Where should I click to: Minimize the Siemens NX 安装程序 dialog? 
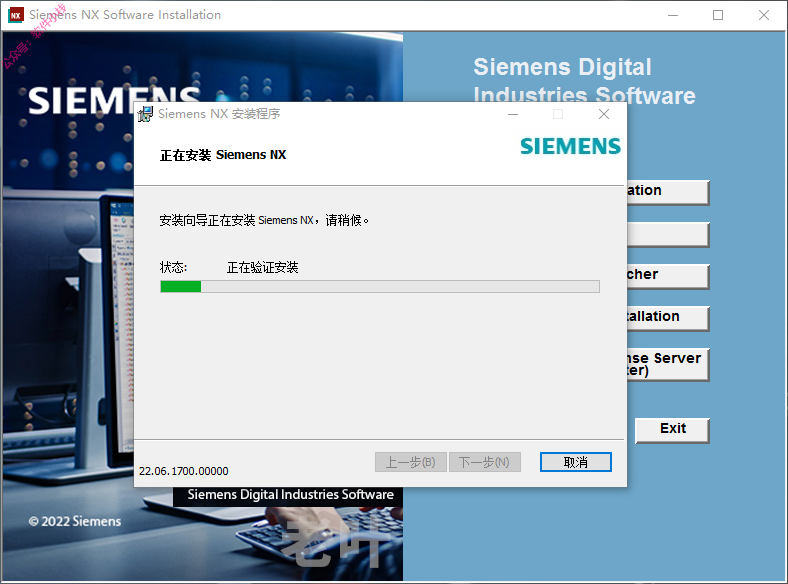tap(513, 114)
